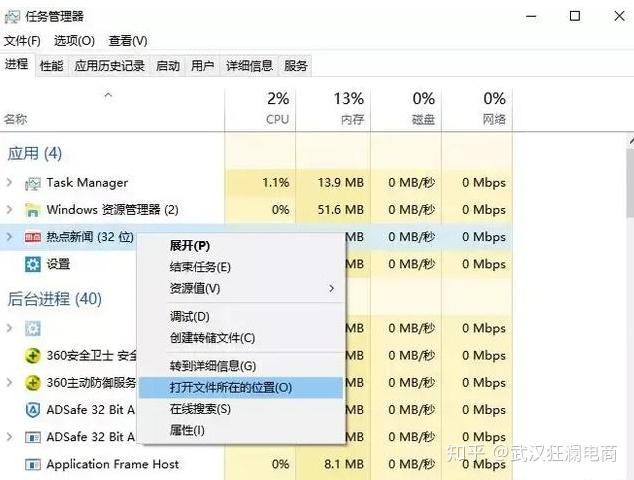Click sort arrow above the 名称 column
This screenshot has height=480, width=634.
click(x=108, y=96)
